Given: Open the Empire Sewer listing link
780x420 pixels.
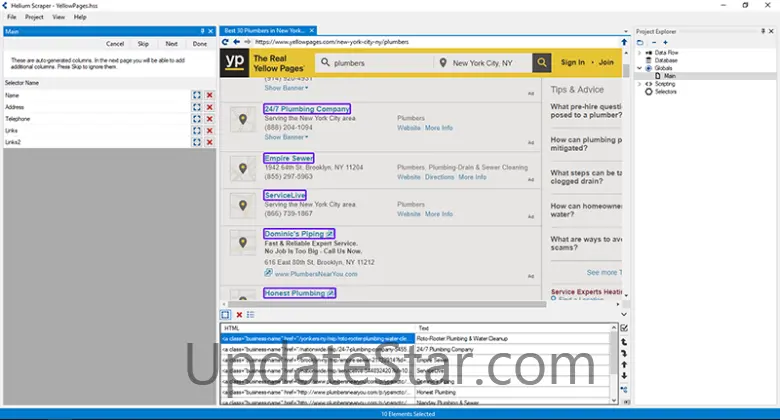Looking at the screenshot, I should 289,158.
